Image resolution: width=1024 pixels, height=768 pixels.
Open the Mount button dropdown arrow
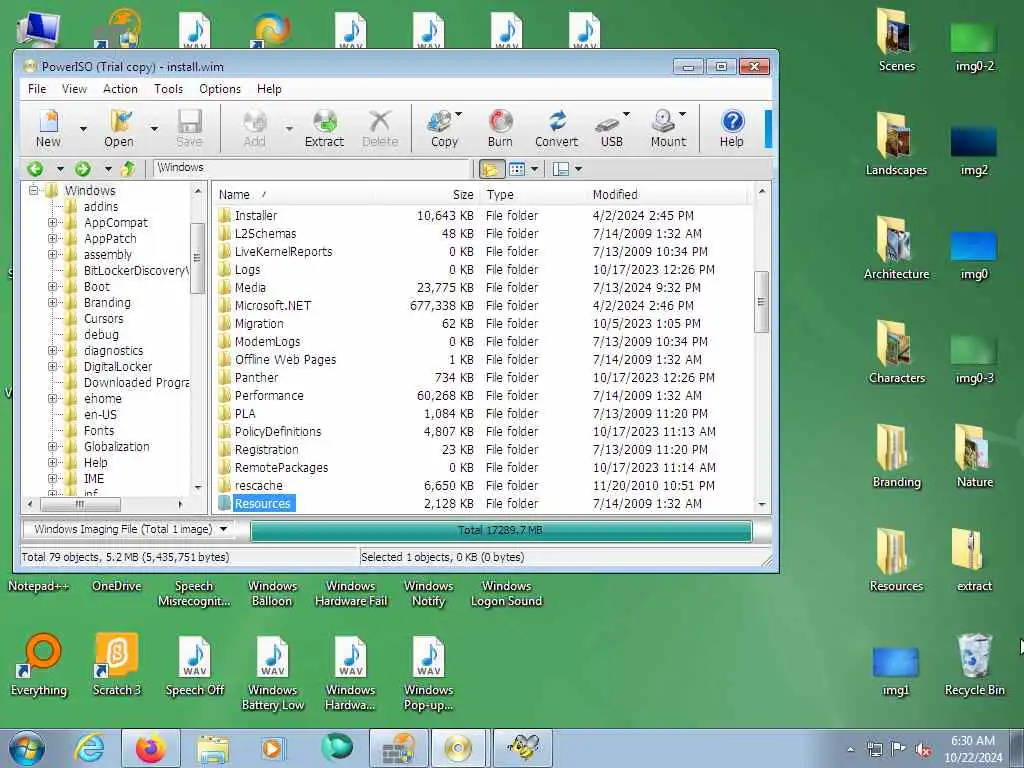pyautogui.click(x=682, y=114)
